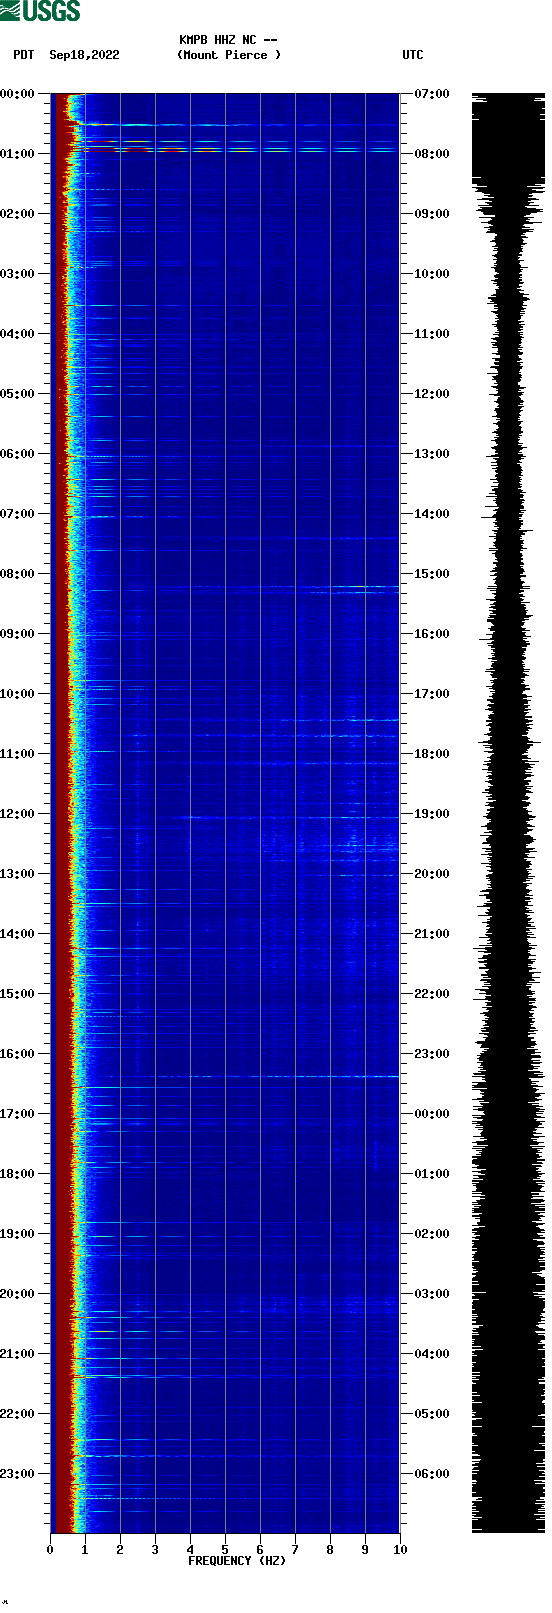The image size is (552, 1613).
Task: Click the 05:00 PDT time label
Action: tap(18, 394)
